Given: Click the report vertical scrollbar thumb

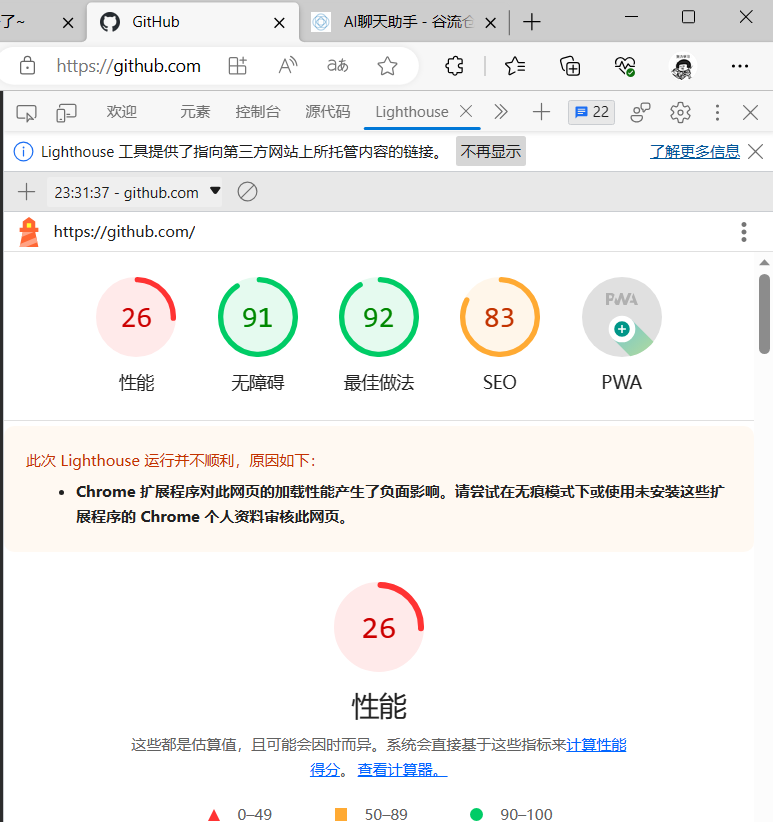Looking at the screenshot, I should pyautogui.click(x=765, y=313).
